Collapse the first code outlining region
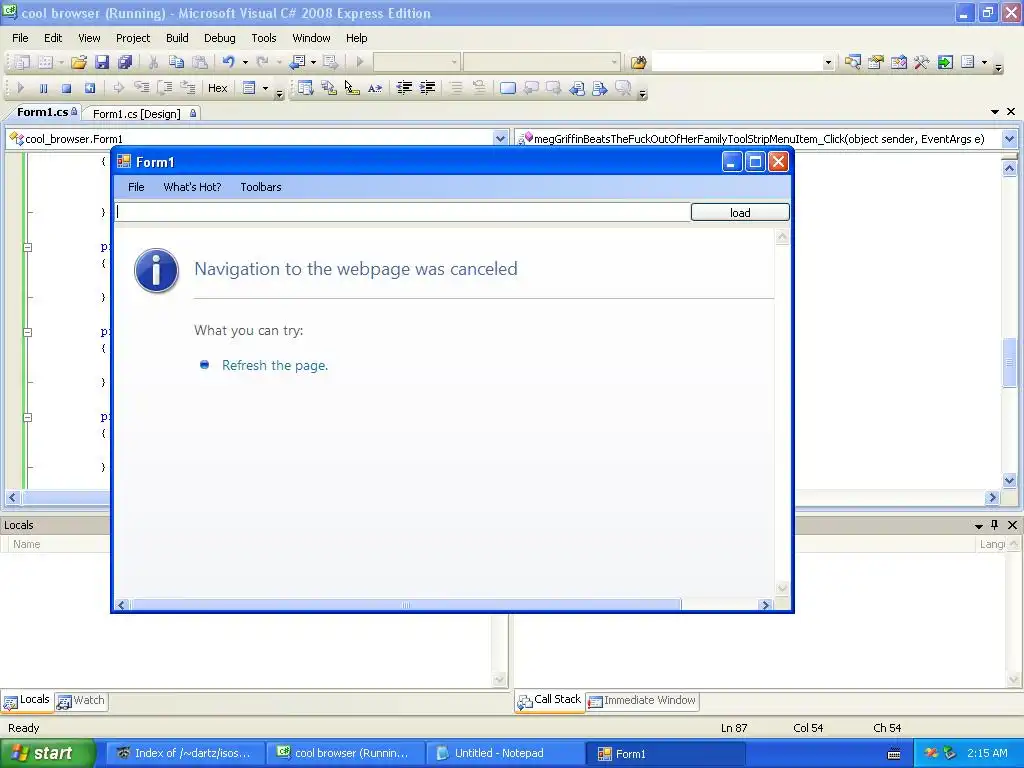Screen dimensions: 1024x768 pos(27,247)
